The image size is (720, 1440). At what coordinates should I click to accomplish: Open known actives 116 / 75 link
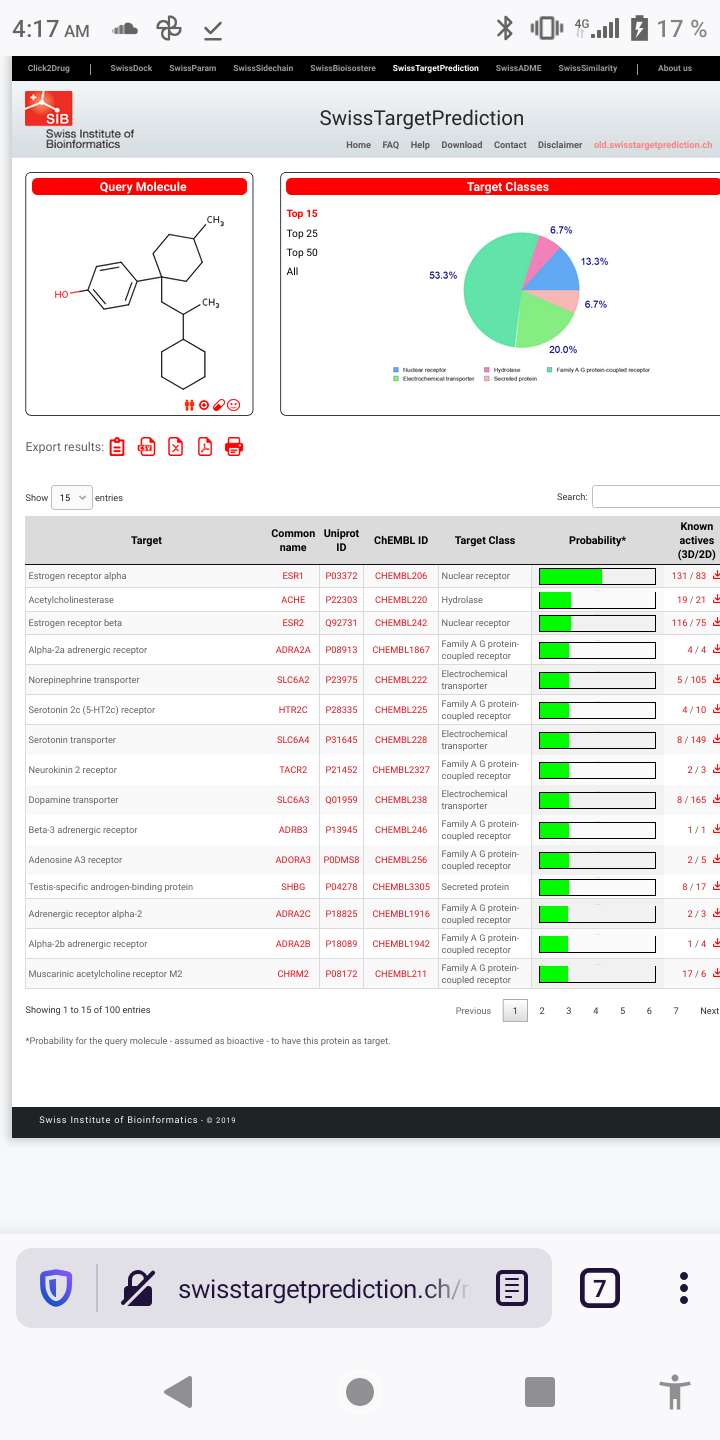pos(688,623)
